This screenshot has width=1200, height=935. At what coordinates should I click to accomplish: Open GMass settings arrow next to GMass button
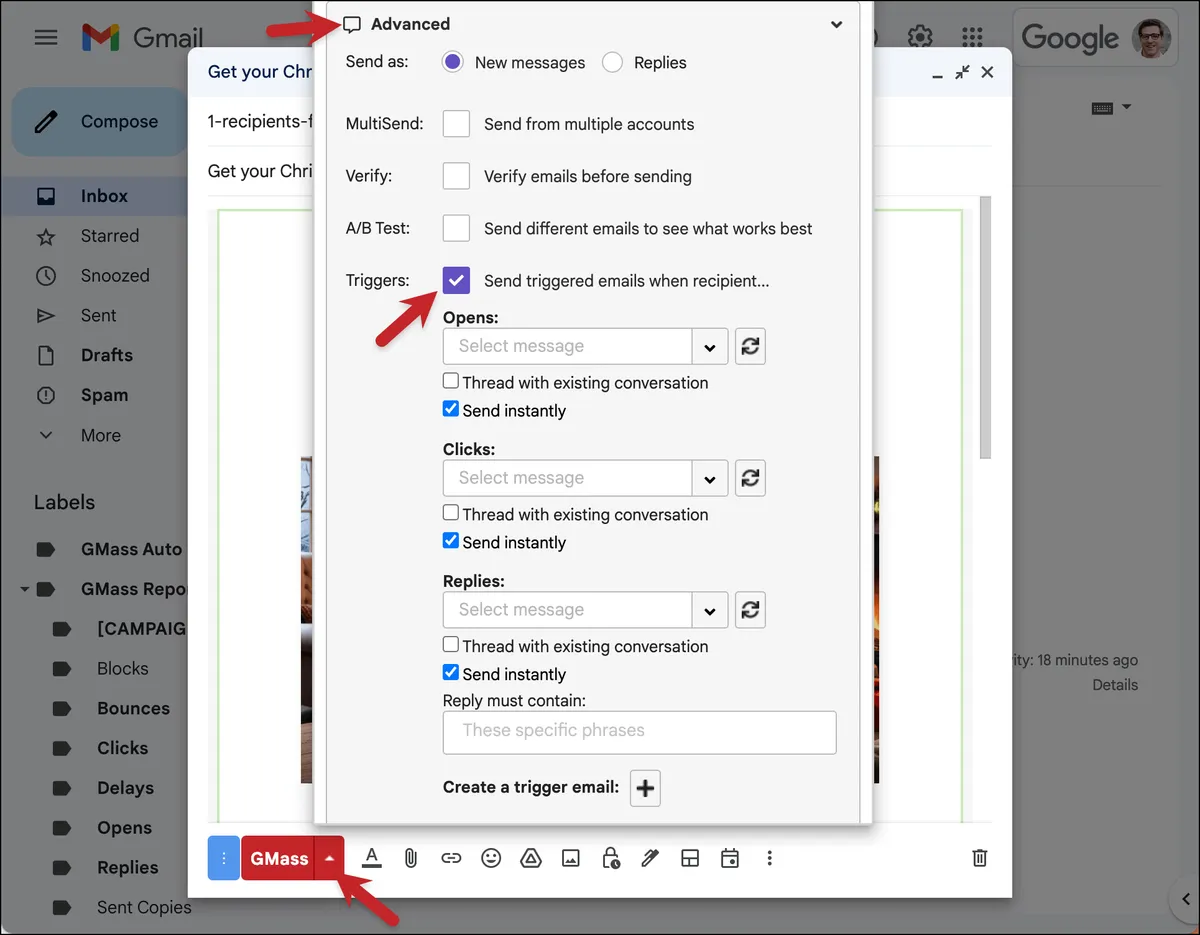click(x=329, y=858)
